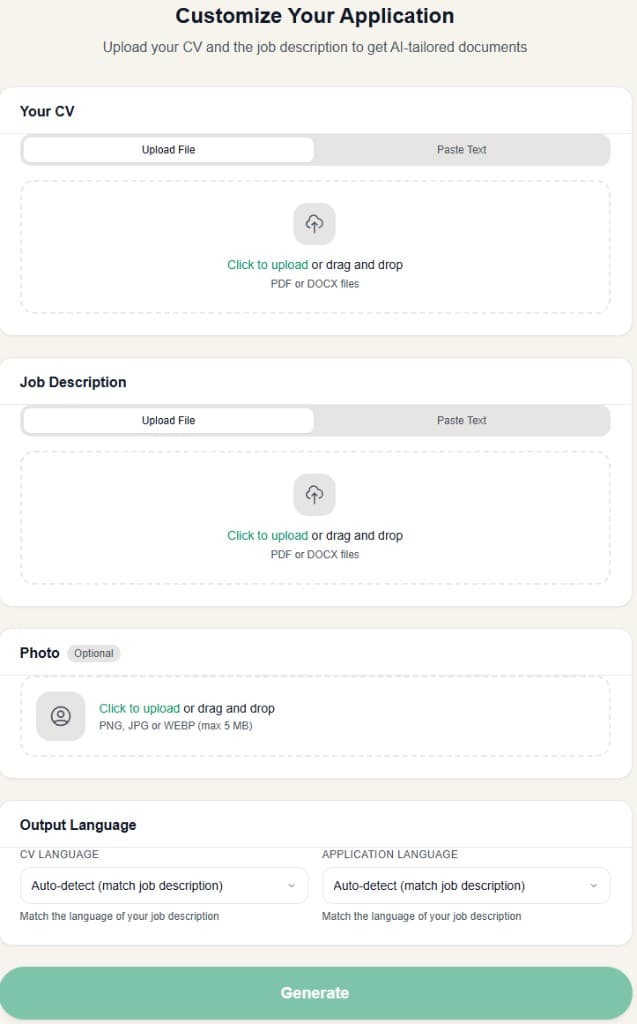The width and height of the screenshot is (637, 1024).
Task: Click the 'Click to upload' link for Your CV
Action: pyautogui.click(x=266, y=264)
